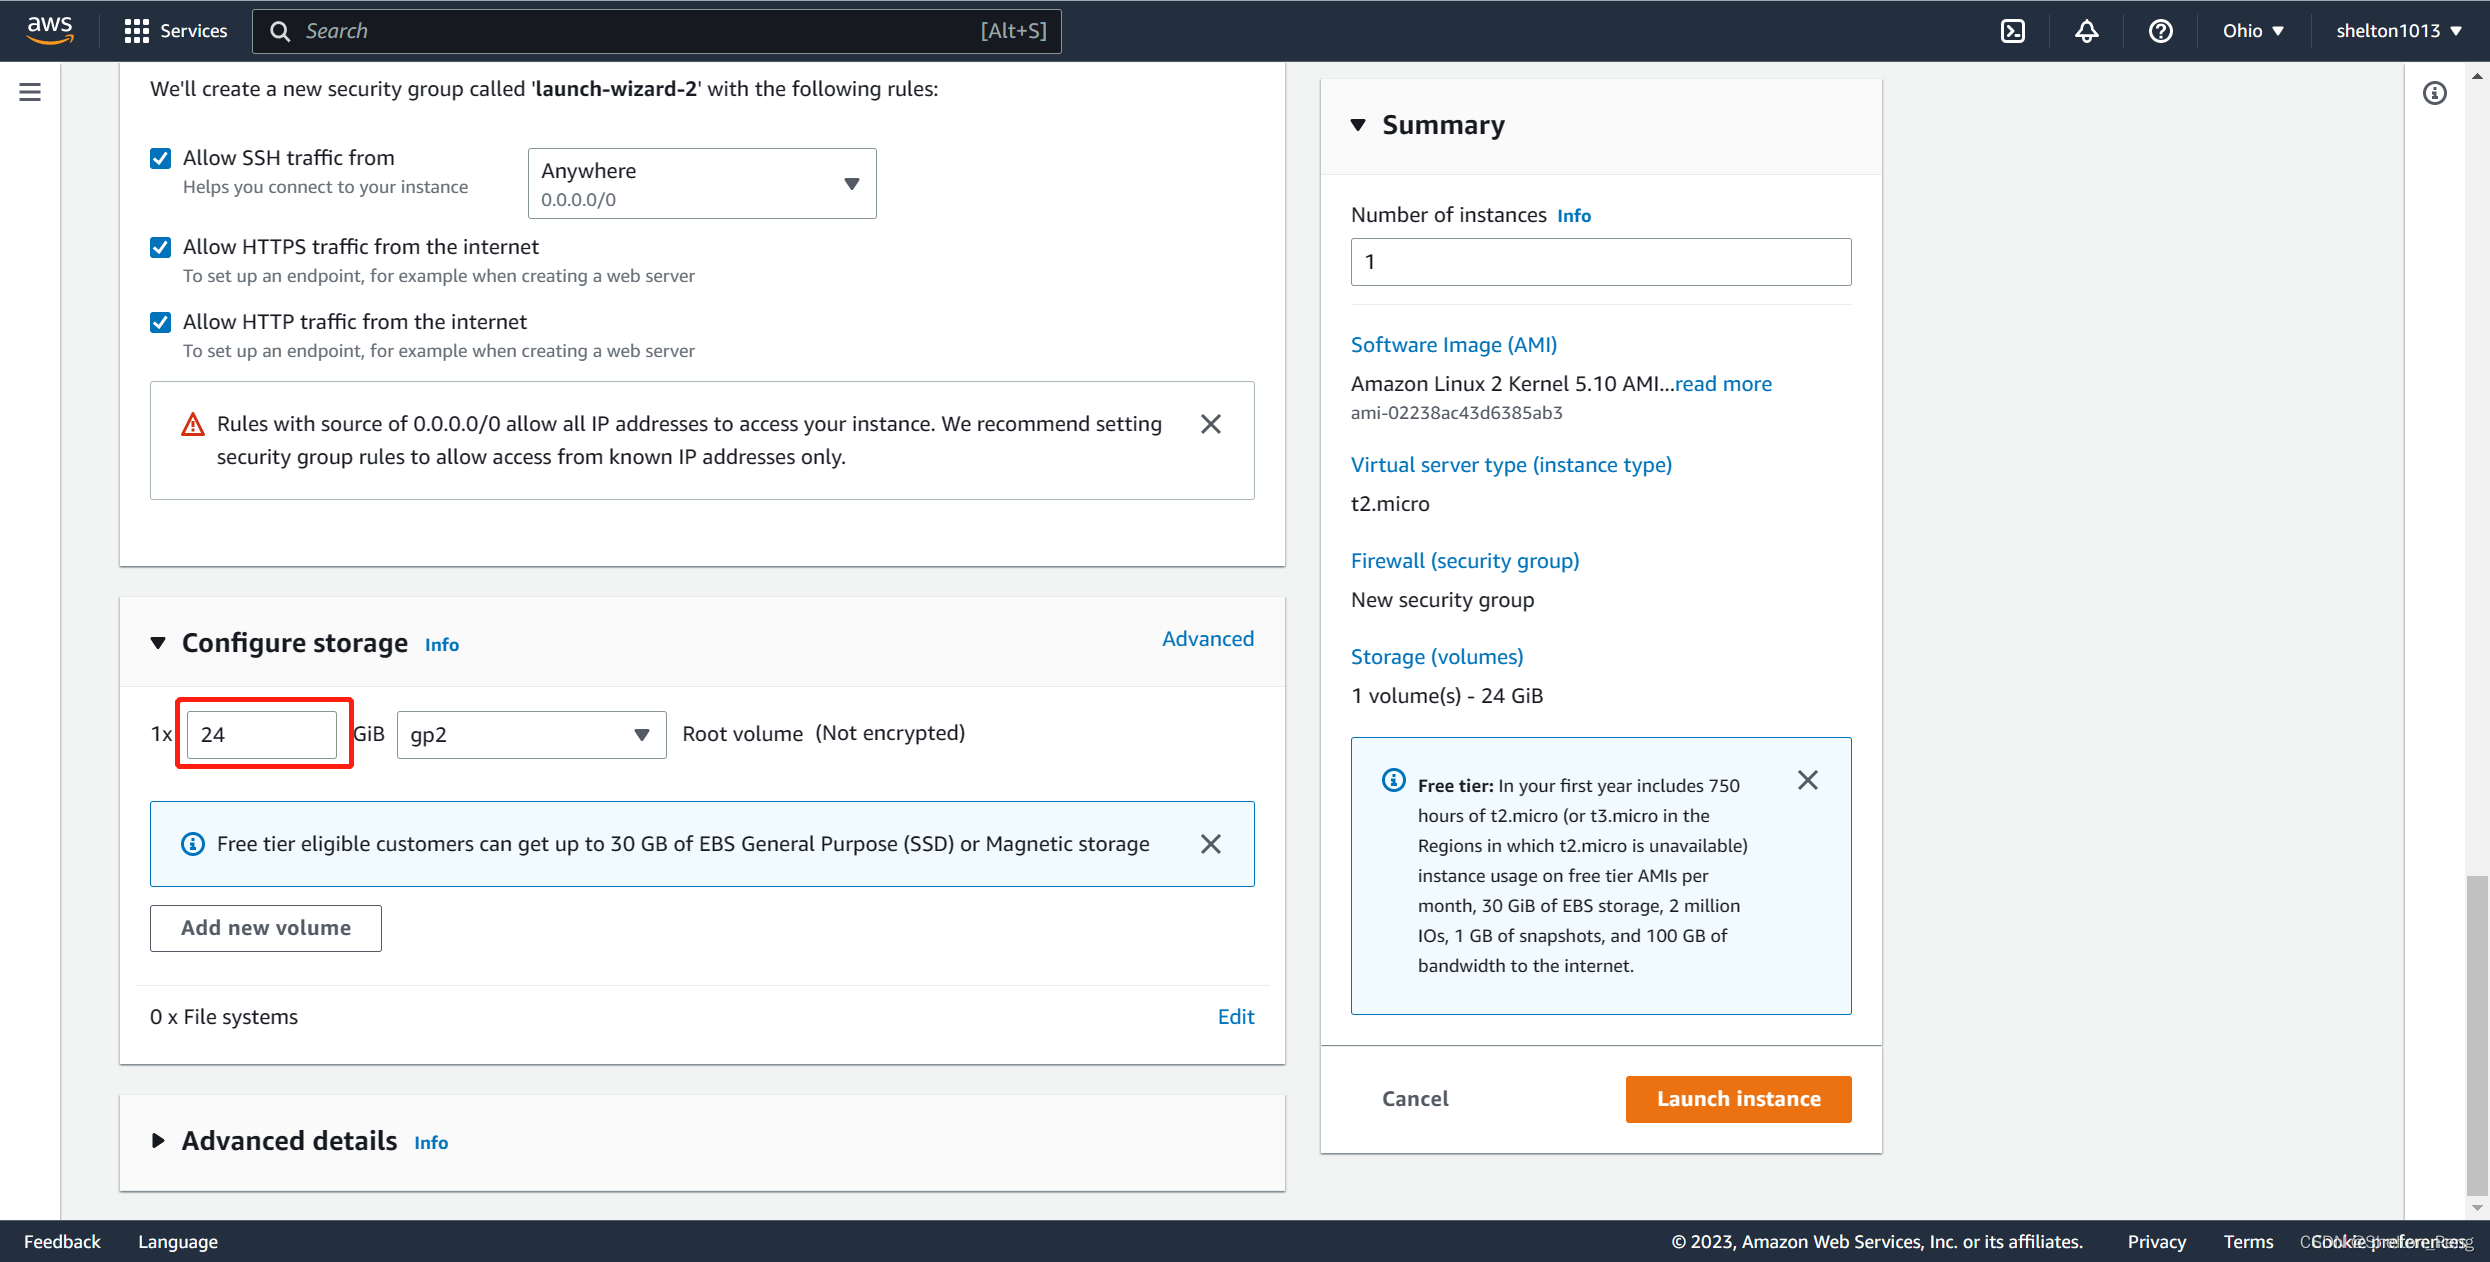Uncheck Allow HTTP traffic from the internet
The width and height of the screenshot is (2490, 1262).
pos(160,322)
